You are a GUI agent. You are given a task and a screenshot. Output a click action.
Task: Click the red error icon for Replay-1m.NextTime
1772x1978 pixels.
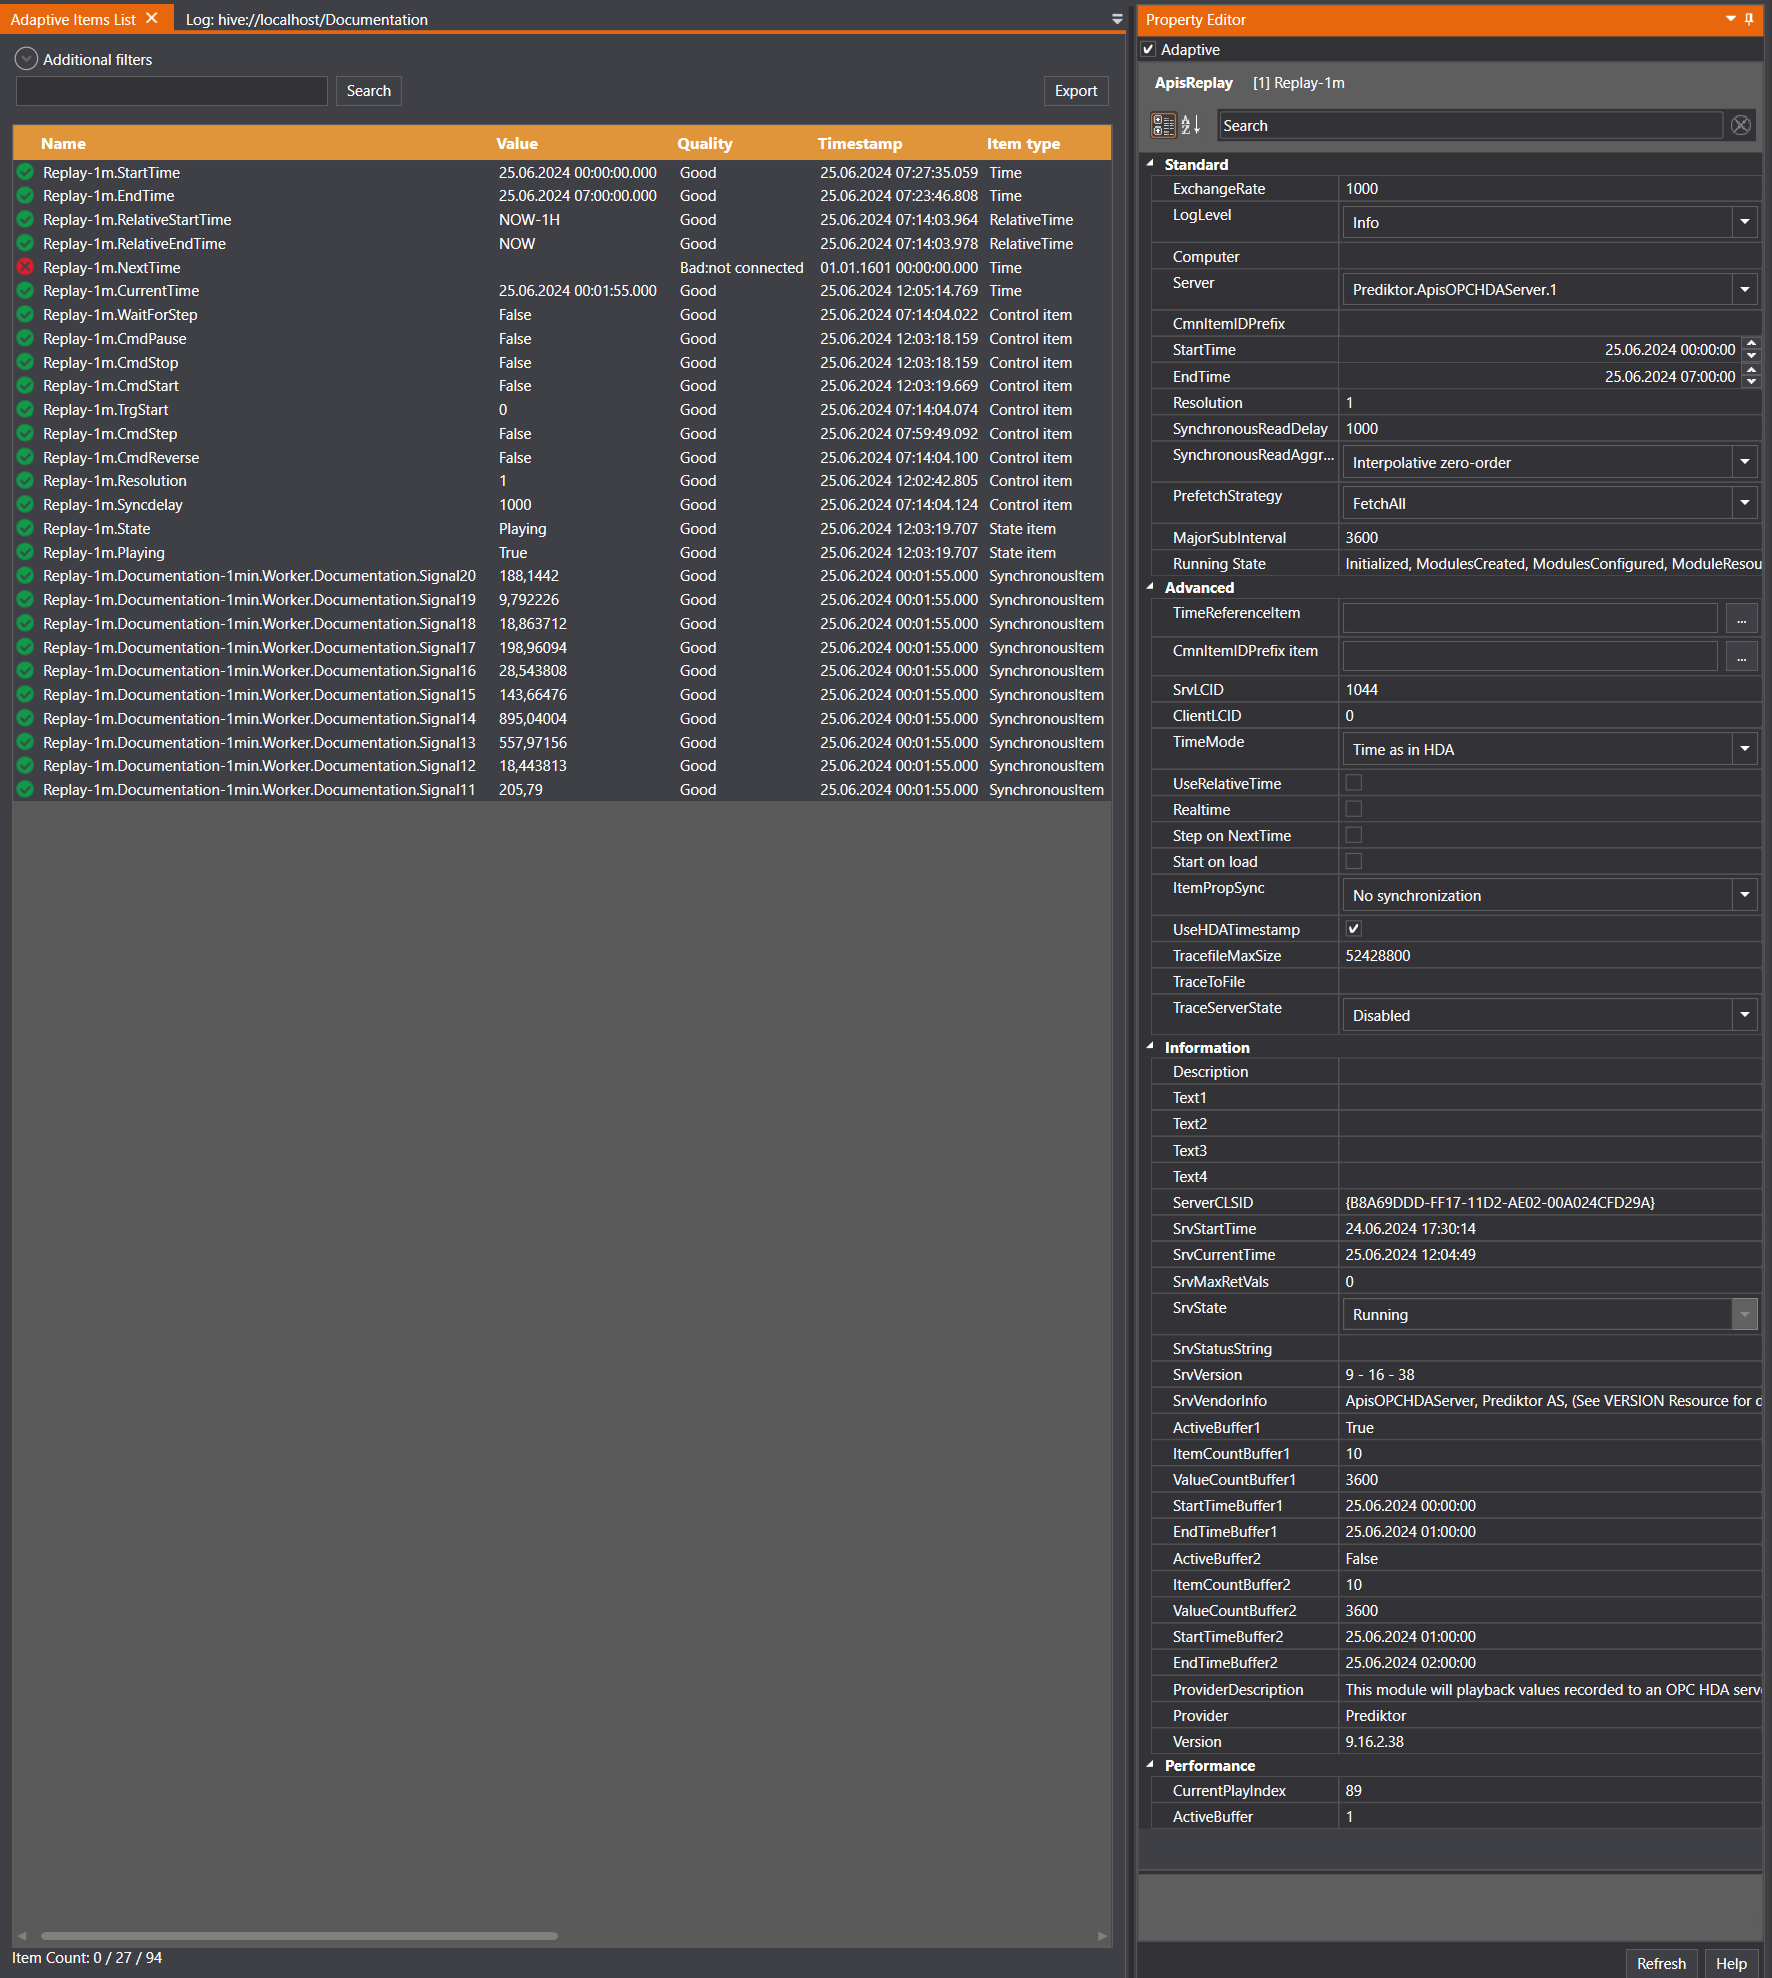(26, 267)
